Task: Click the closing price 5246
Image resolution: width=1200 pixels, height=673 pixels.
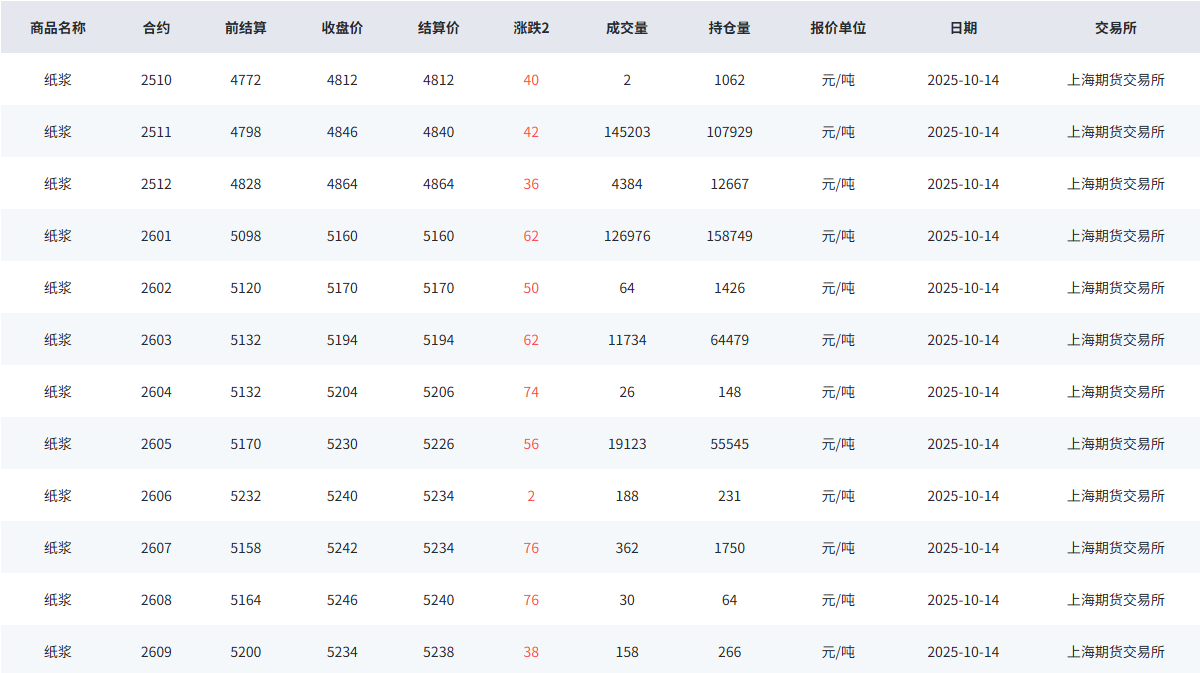Action: pos(342,600)
